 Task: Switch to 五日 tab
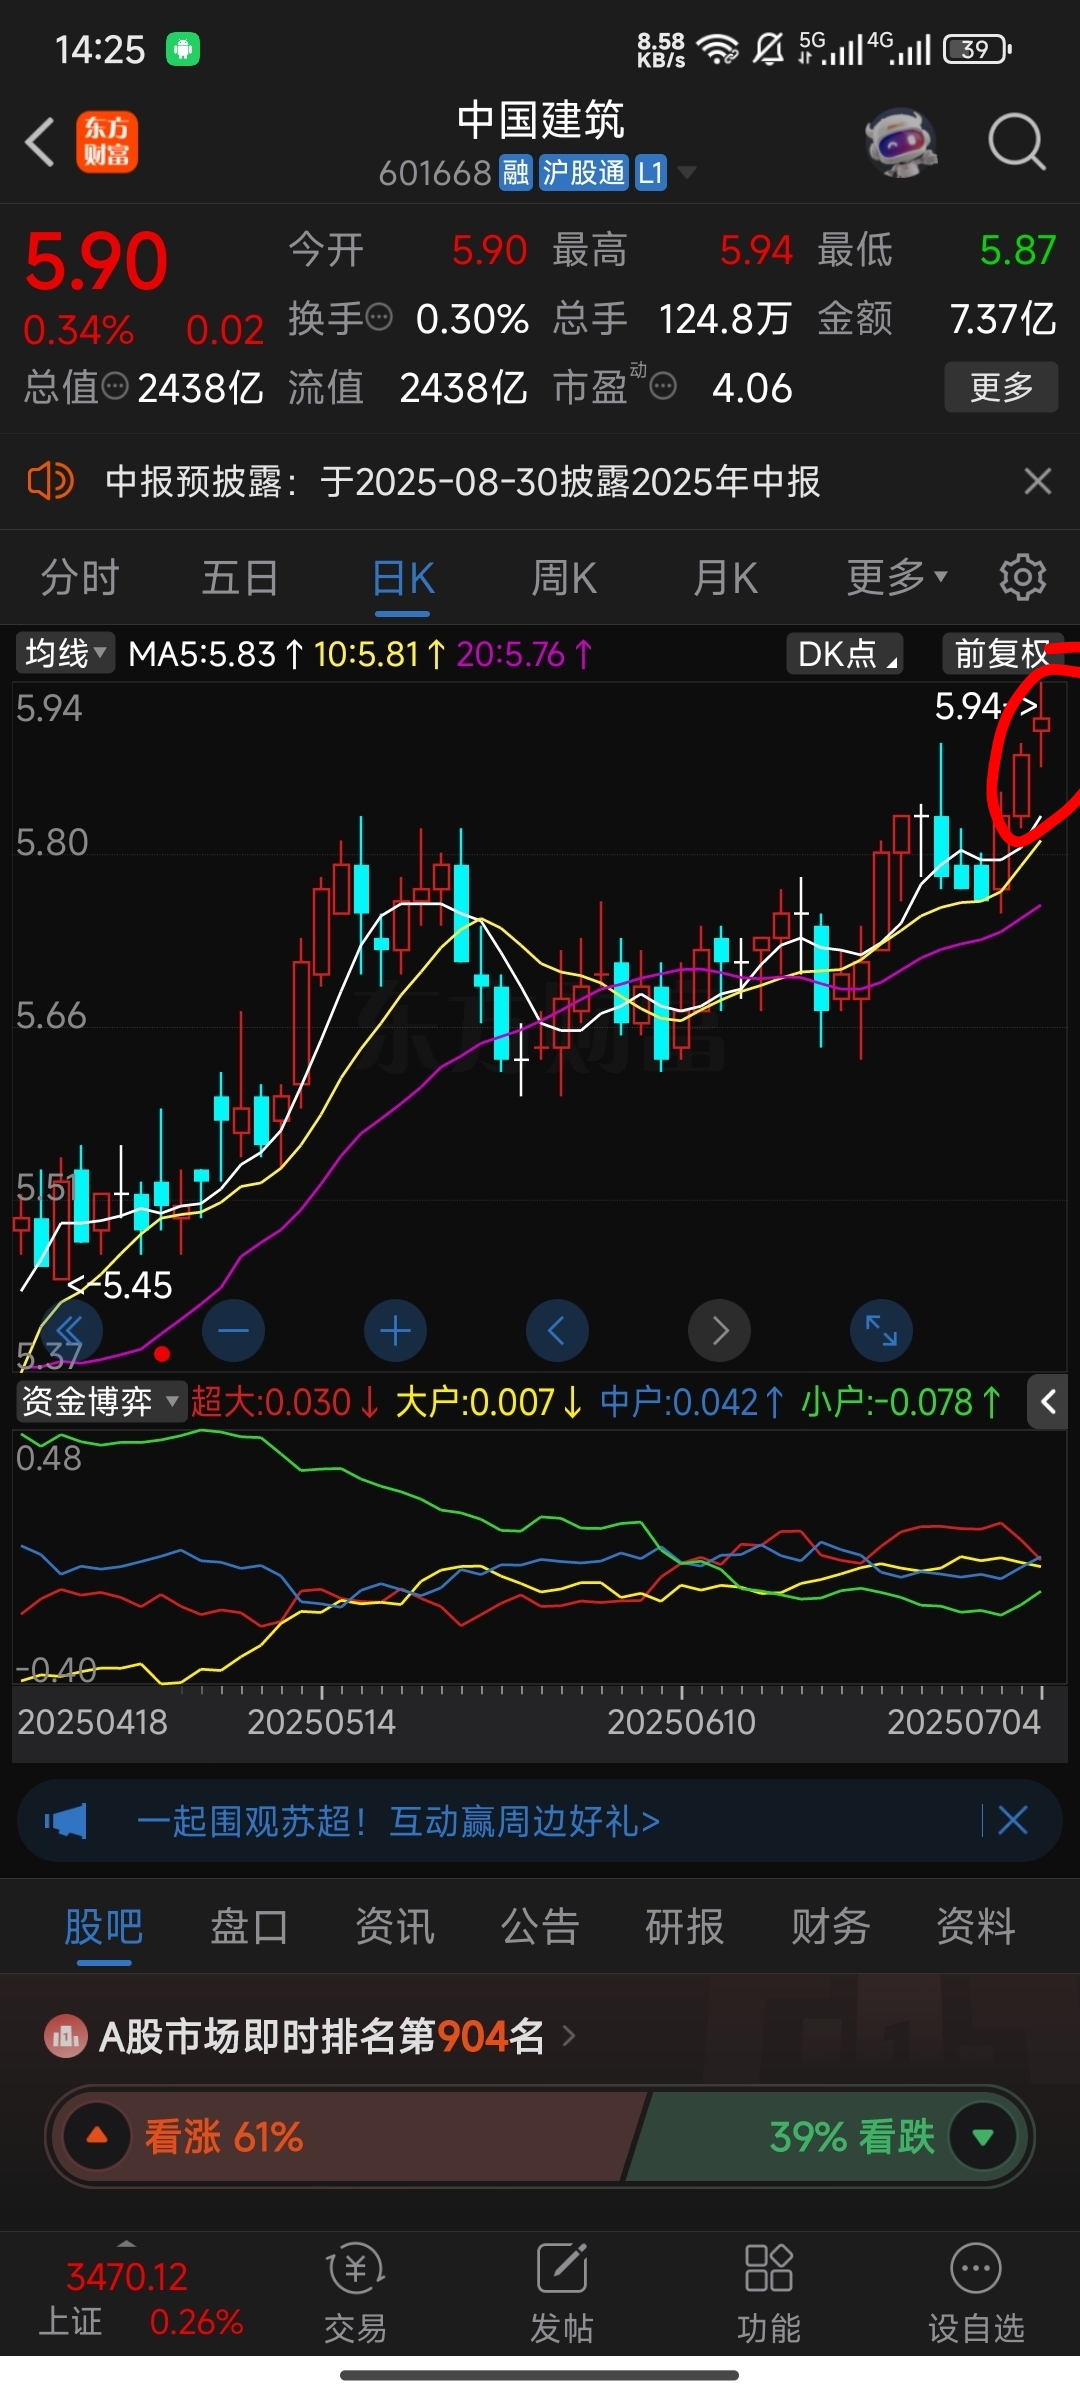pyautogui.click(x=240, y=577)
